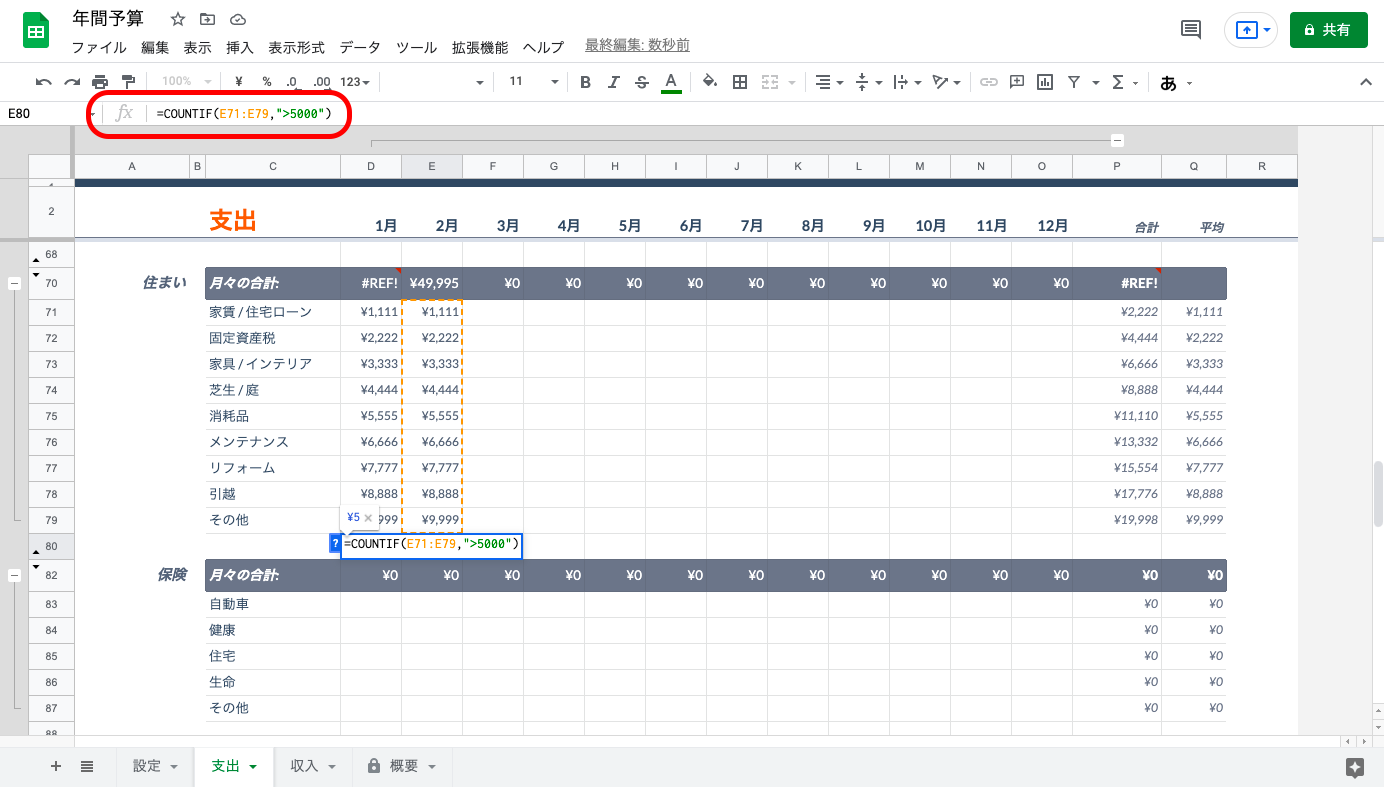Open text color picker (A underline)
Viewport: 1384px width, 787px height.
click(671, 82)
